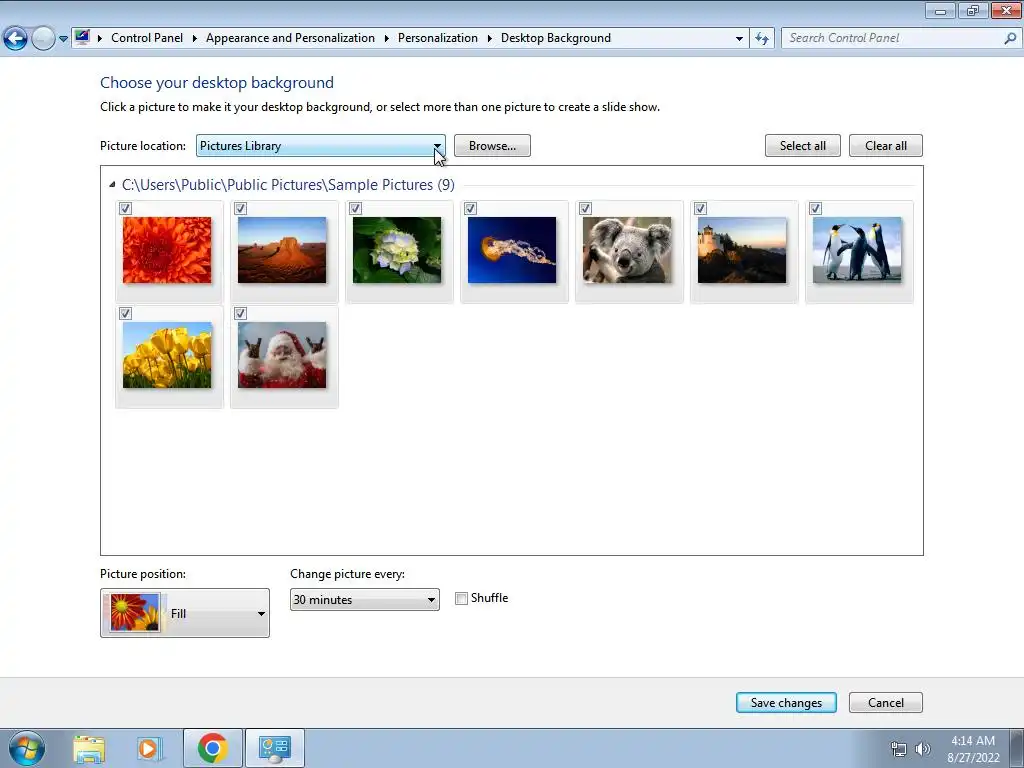Select the lighthouse thumbnail
The height and width of the screenshot is (768, 1024).
point(742,250)
